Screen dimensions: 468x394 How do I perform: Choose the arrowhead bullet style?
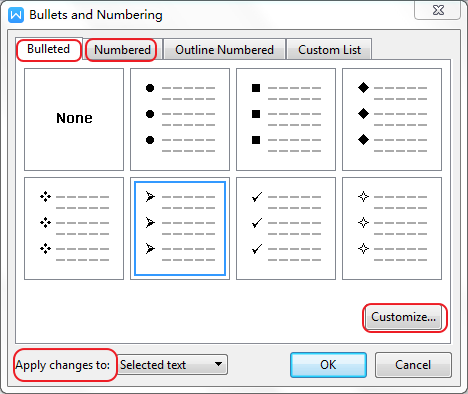click(x=180, y=228)
